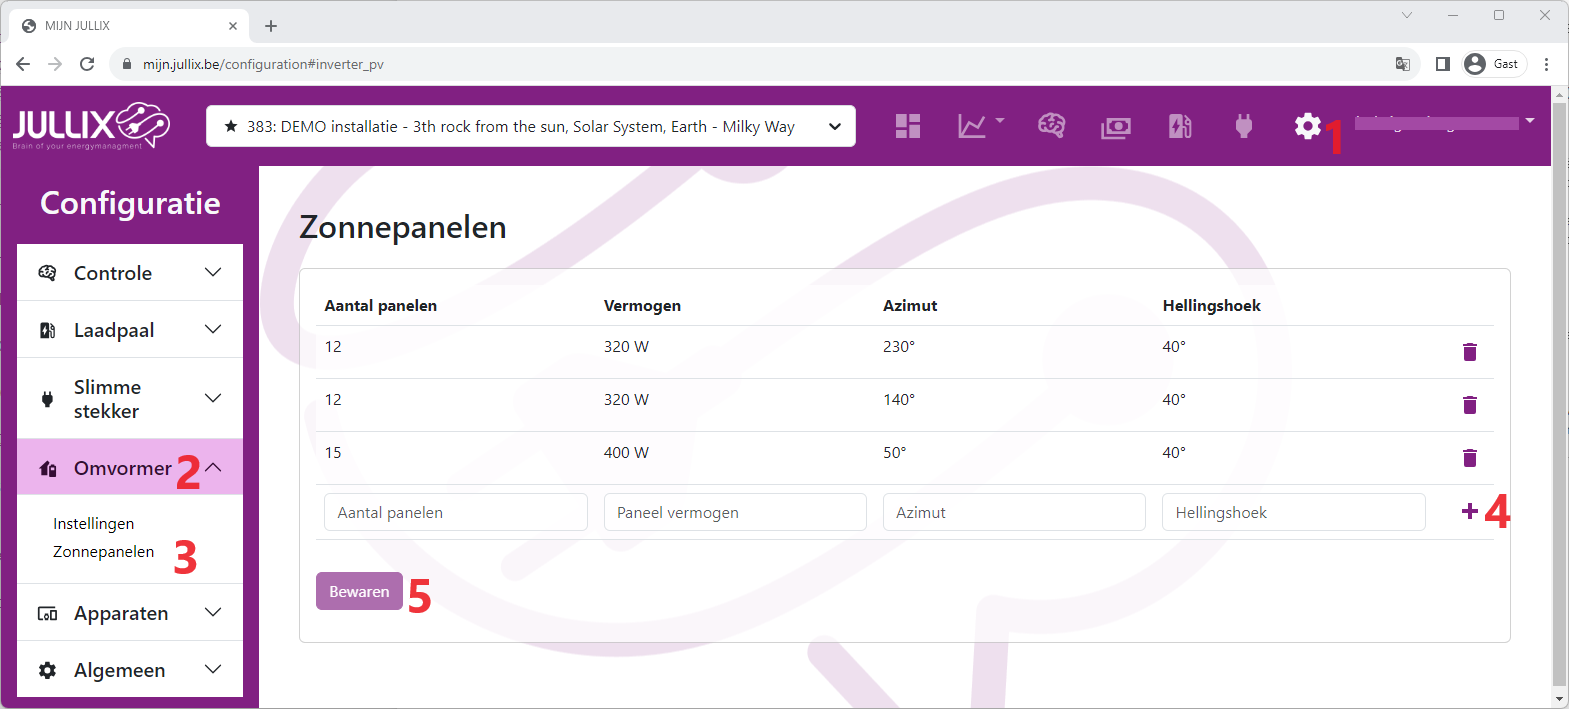The width and height of the screenshot is (1569, 709).
Task: Open the installation selector dropdown
Action: pos(530,126)
